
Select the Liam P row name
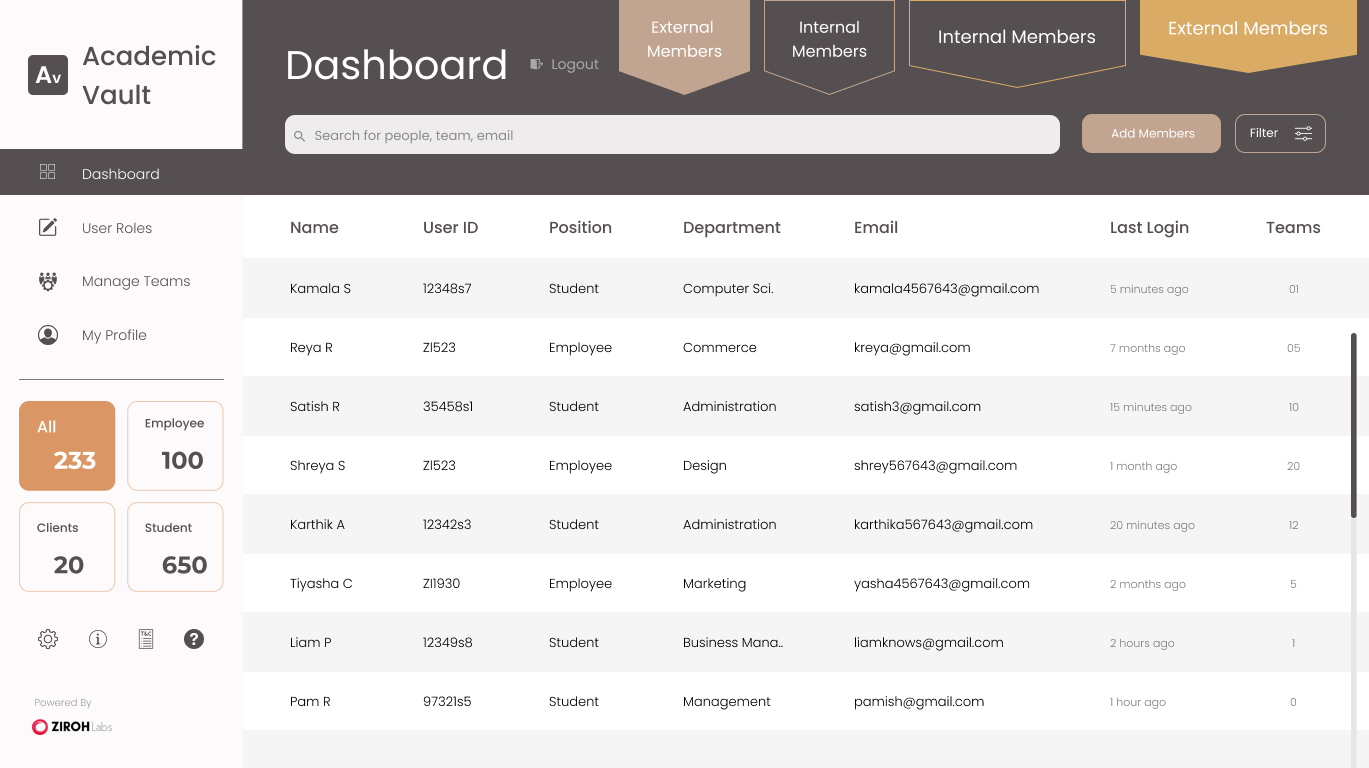[310, 643]
